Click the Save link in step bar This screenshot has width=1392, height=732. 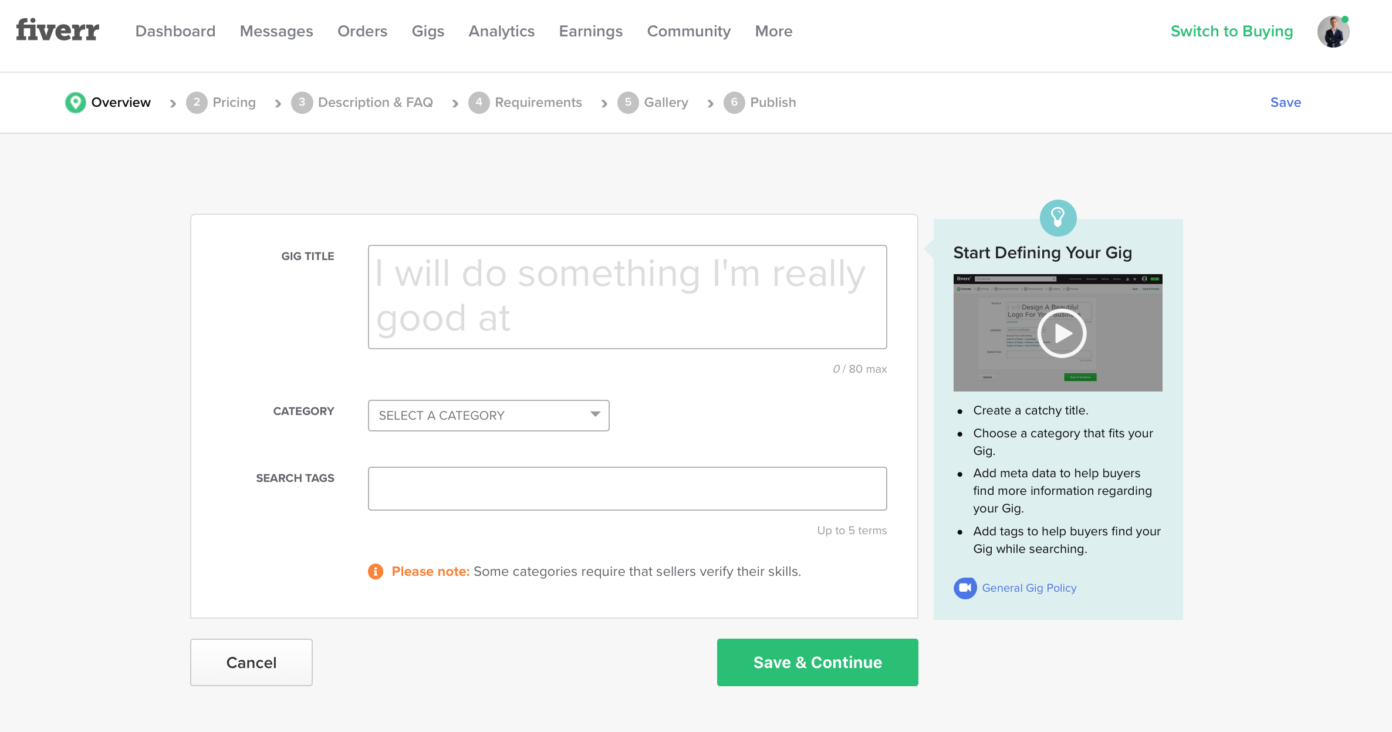pos(1285,102)
